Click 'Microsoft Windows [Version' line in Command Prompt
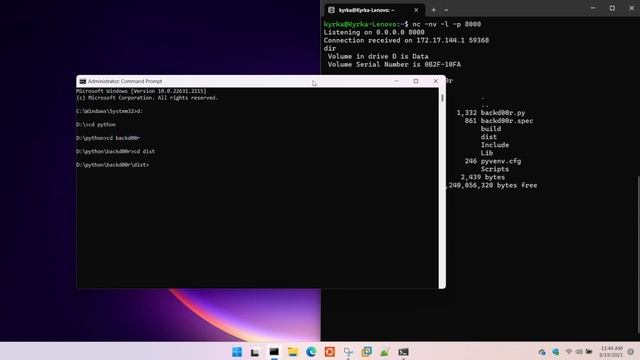This screenshot has width=640, height=360. pyautogui.click(x=141, y=91)
